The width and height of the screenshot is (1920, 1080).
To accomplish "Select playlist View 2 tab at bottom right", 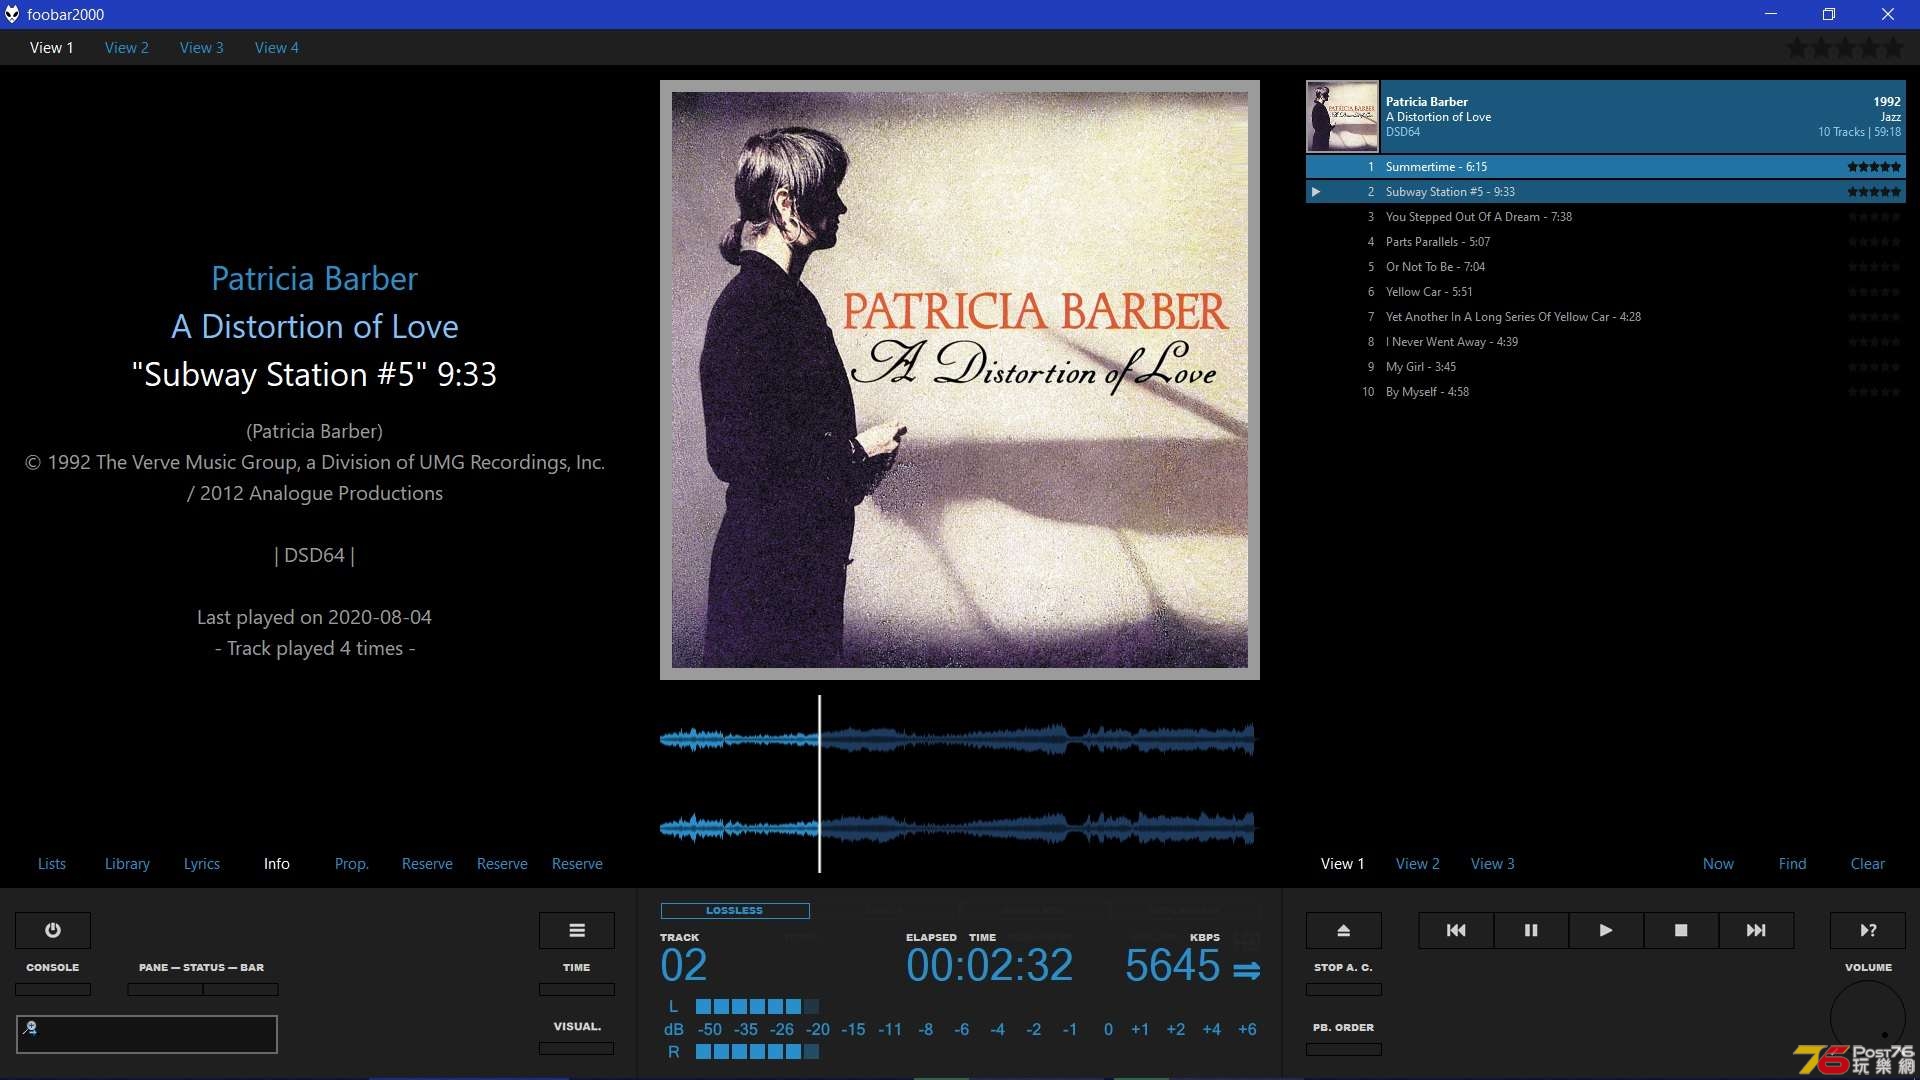I will (1418, 864).
